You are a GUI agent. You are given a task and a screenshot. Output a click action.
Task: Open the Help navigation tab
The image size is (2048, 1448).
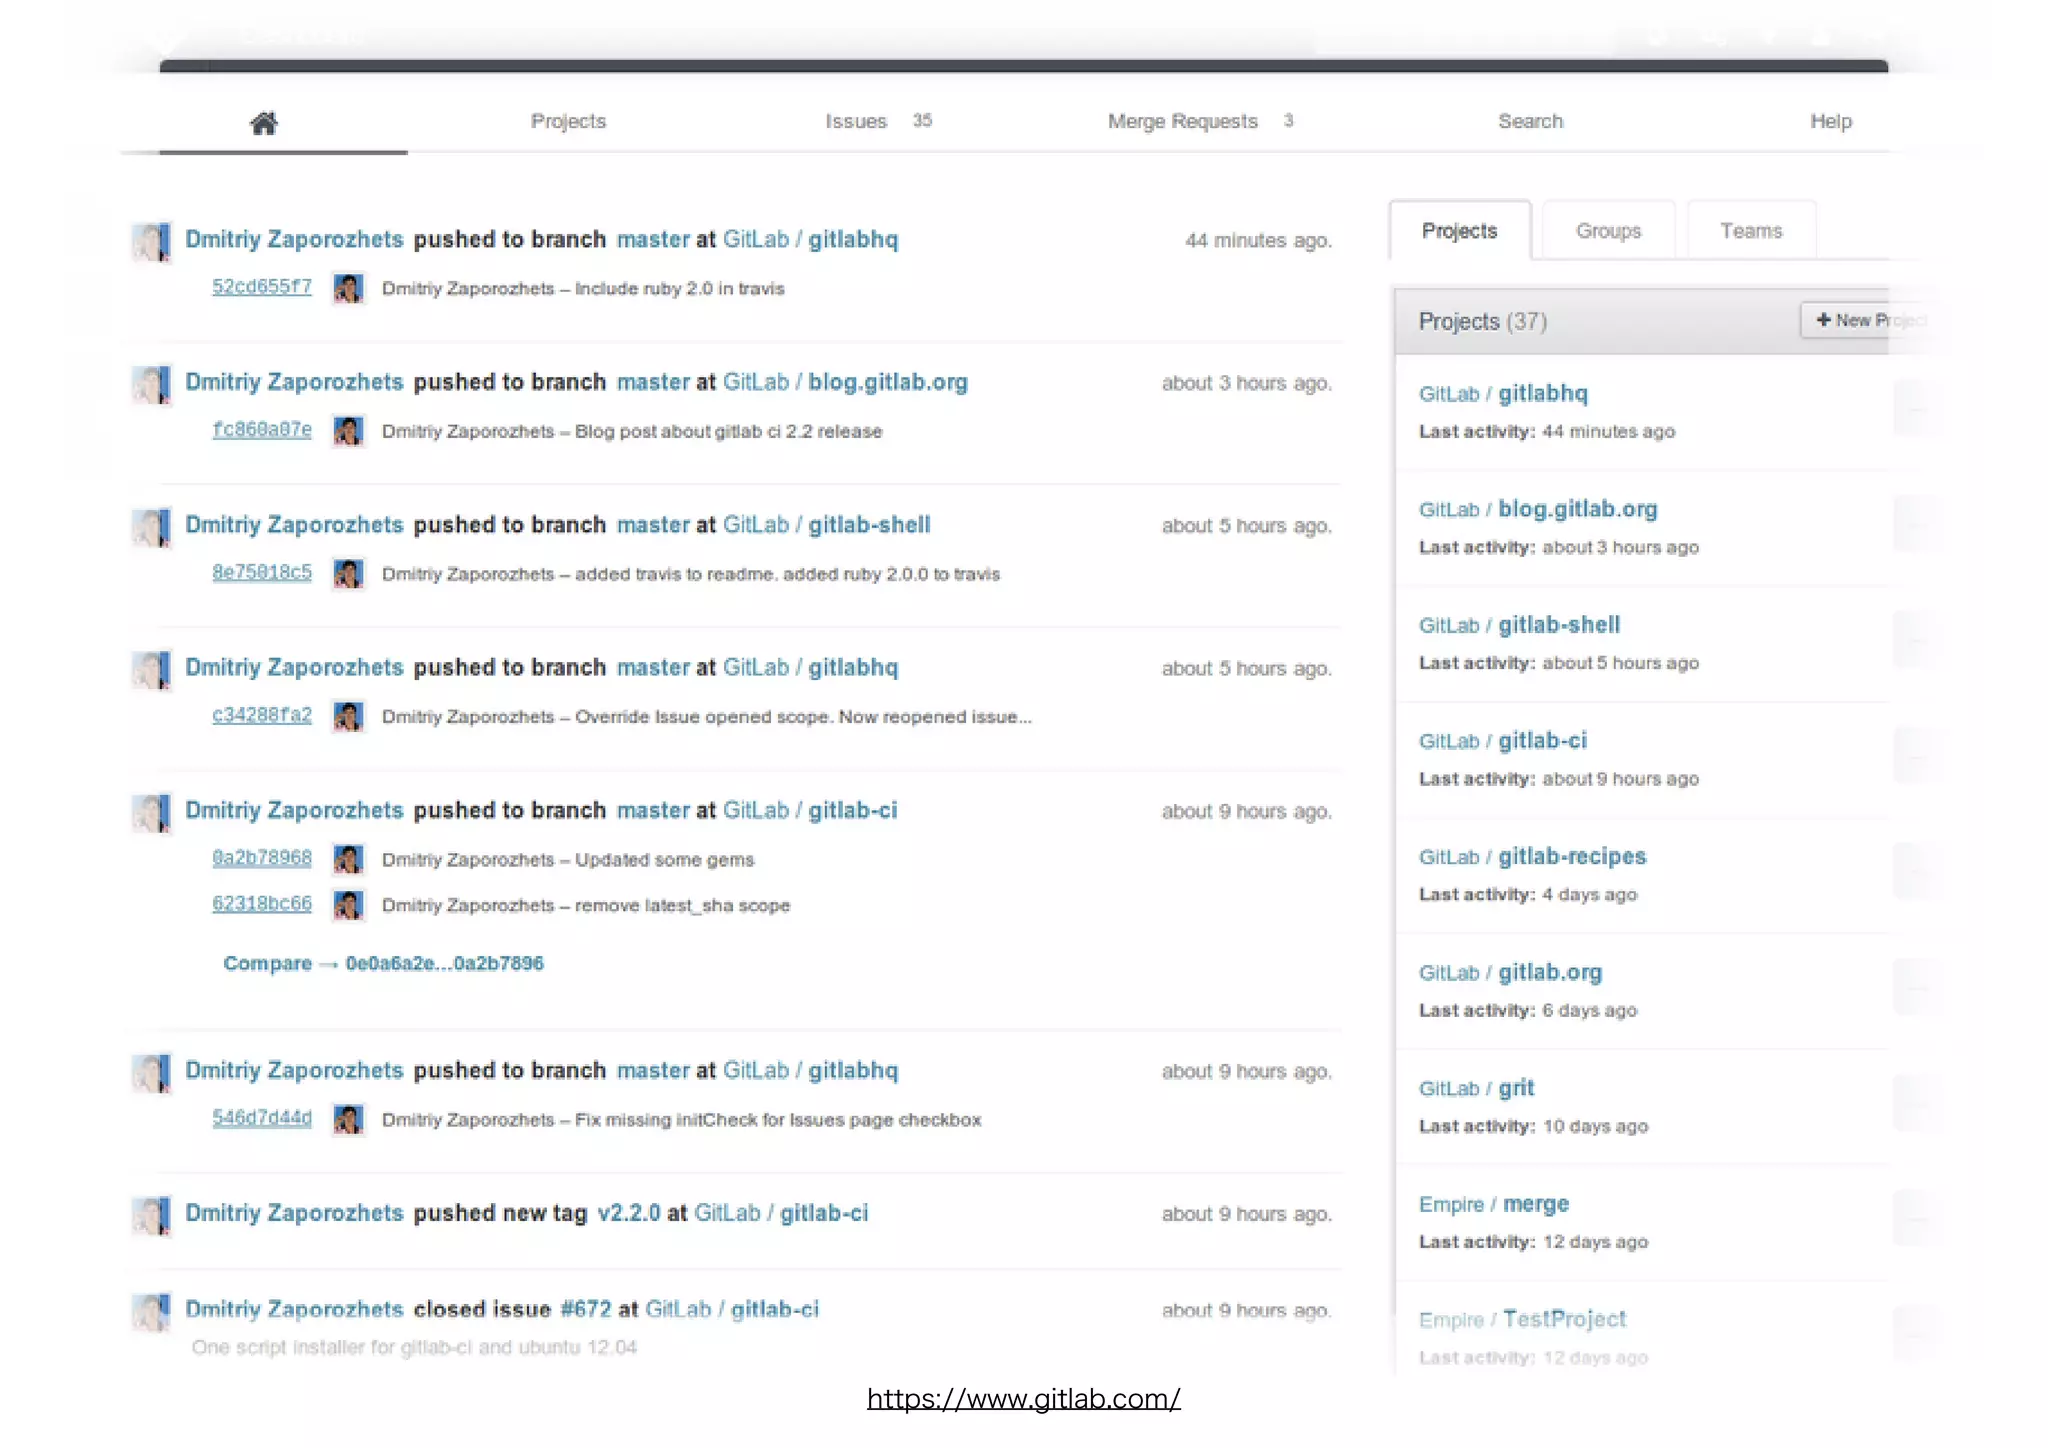point(1831,121)
